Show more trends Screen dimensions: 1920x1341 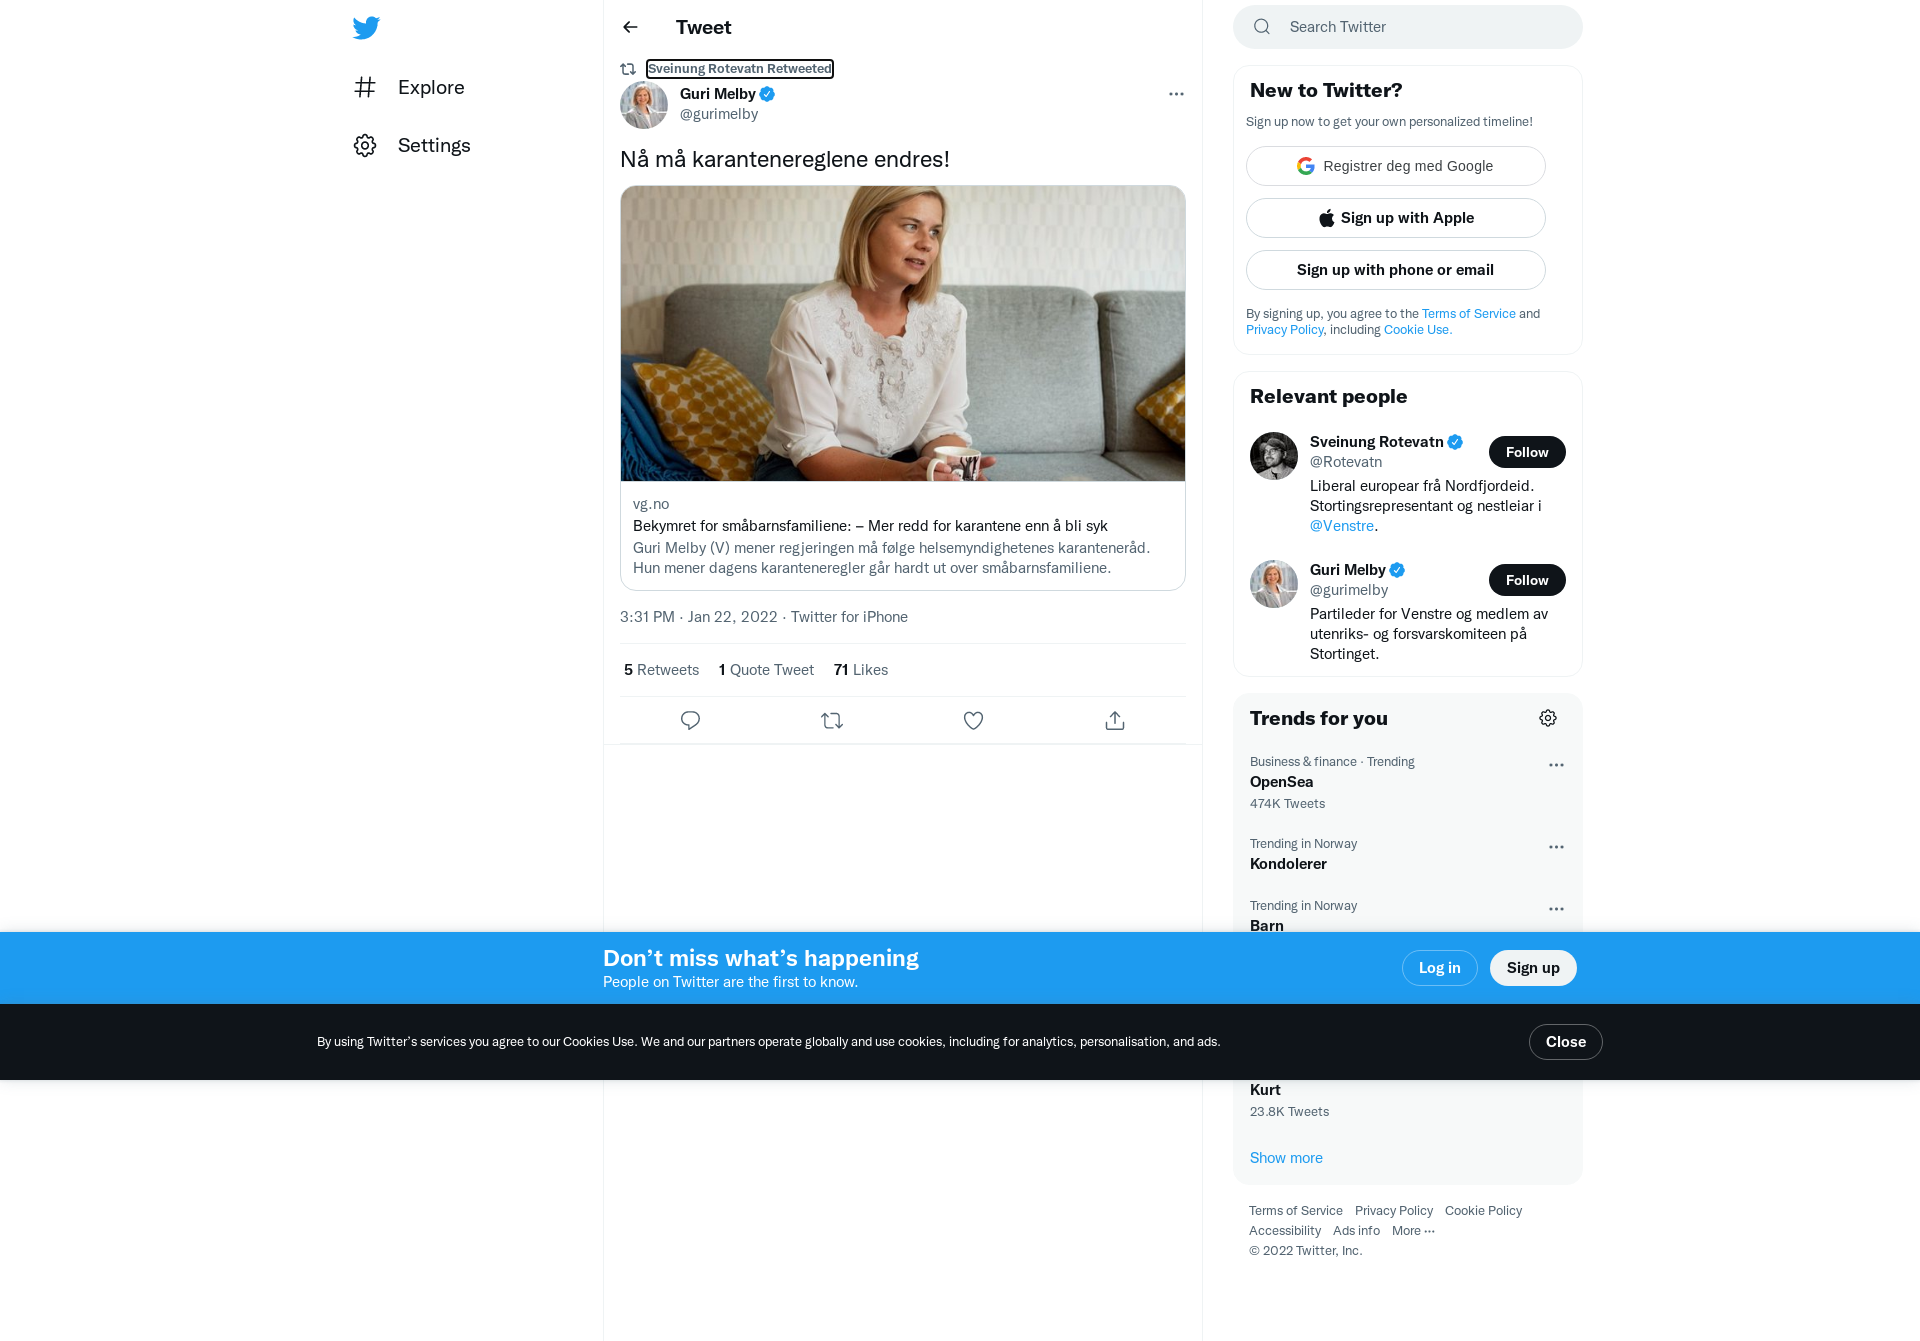(x=1286, y=1158)
